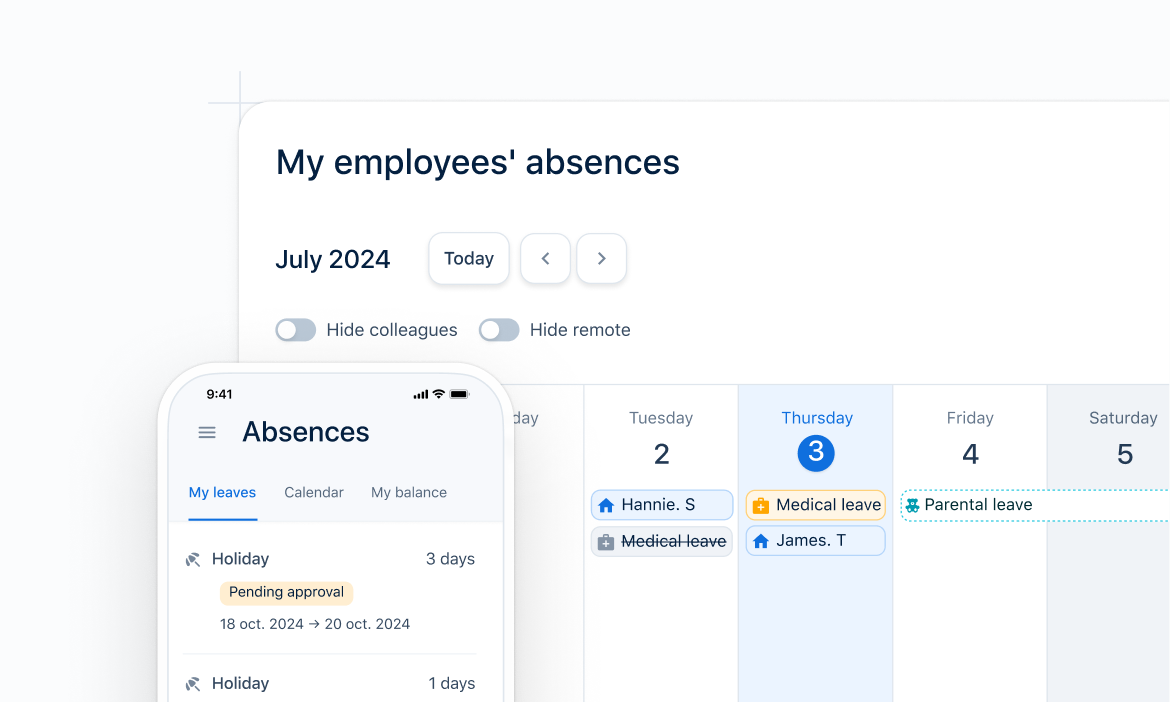The width and height of the screenshot is (1170, 702).
Task: Click the second Holiday umbrella icon
Action: [194, 684]
